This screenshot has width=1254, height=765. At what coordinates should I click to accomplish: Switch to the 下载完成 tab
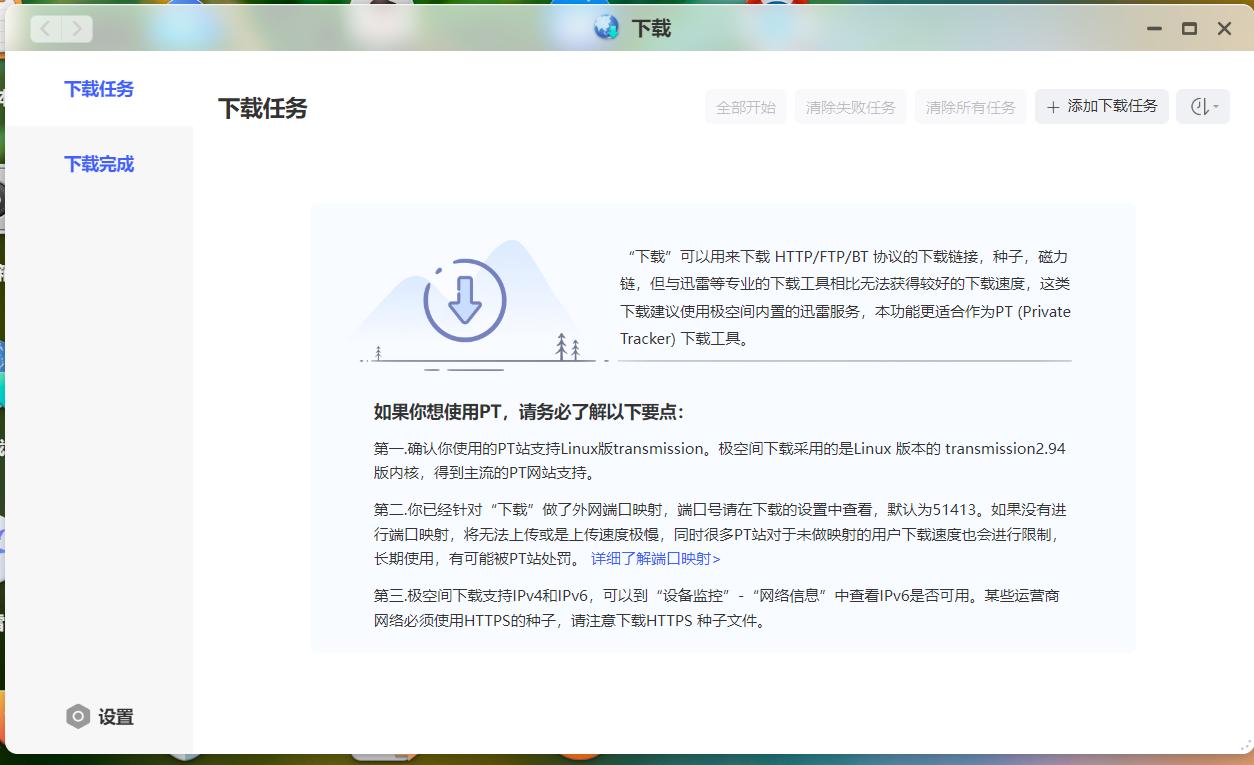coord(98,163)
